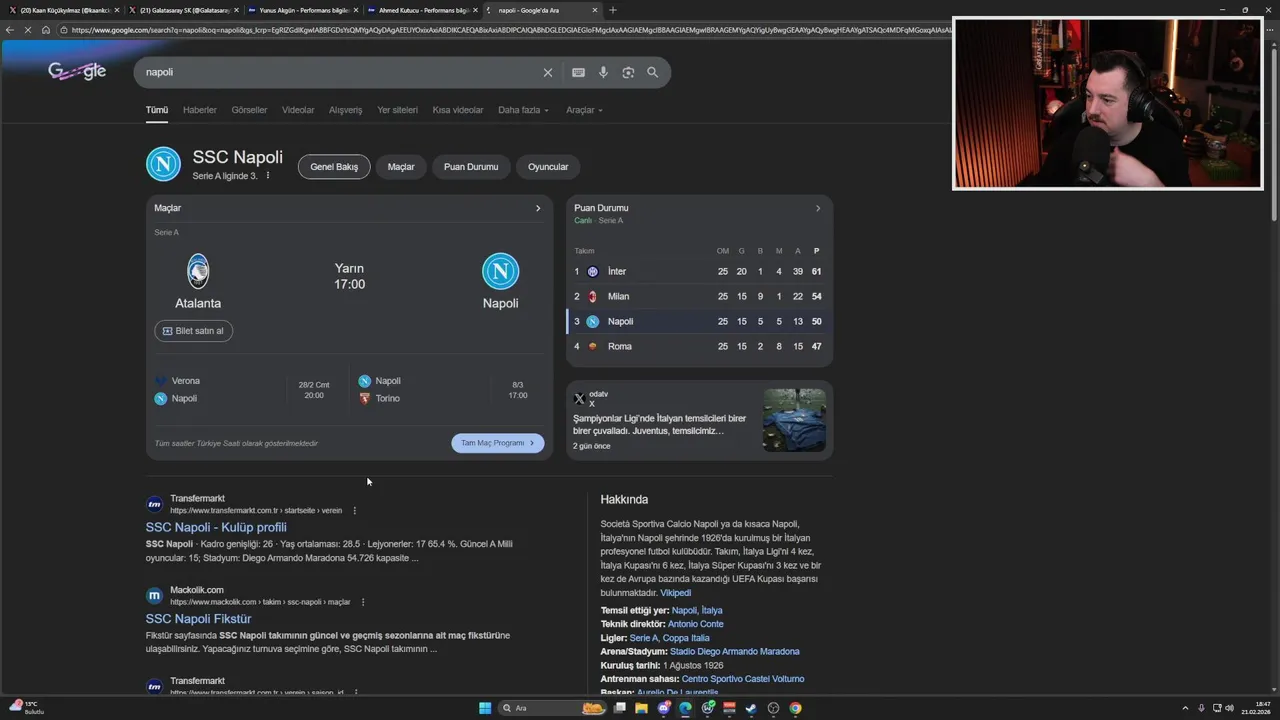
Task: Open the weather widget in taskbar
Action: [x=27, y=708]
